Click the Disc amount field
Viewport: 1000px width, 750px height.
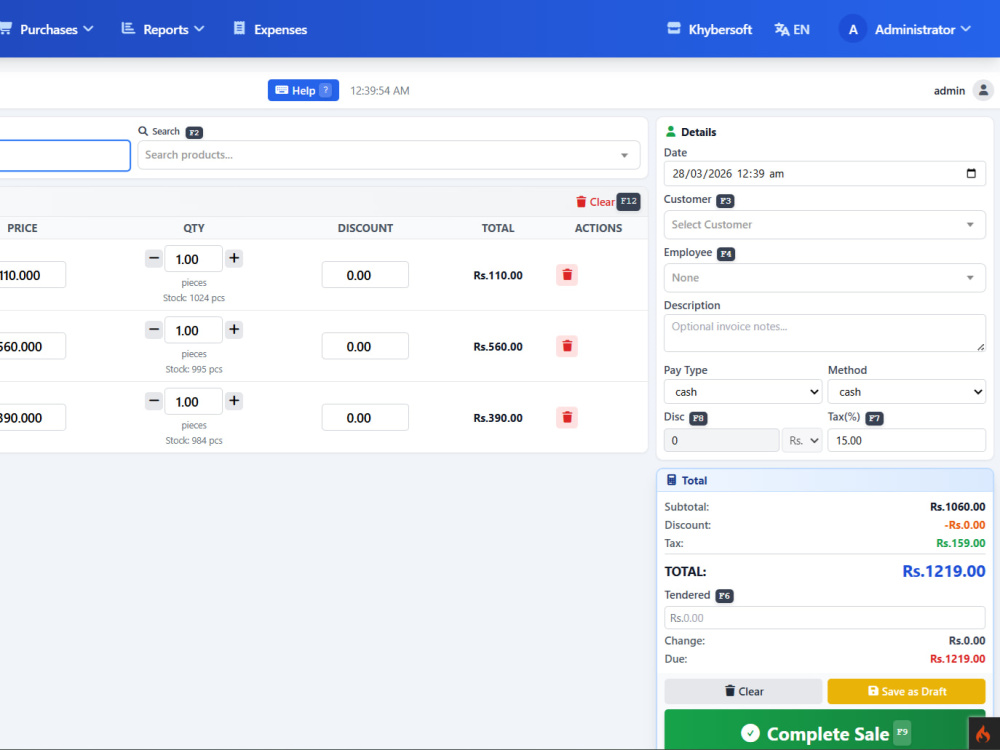click(721, 440)
